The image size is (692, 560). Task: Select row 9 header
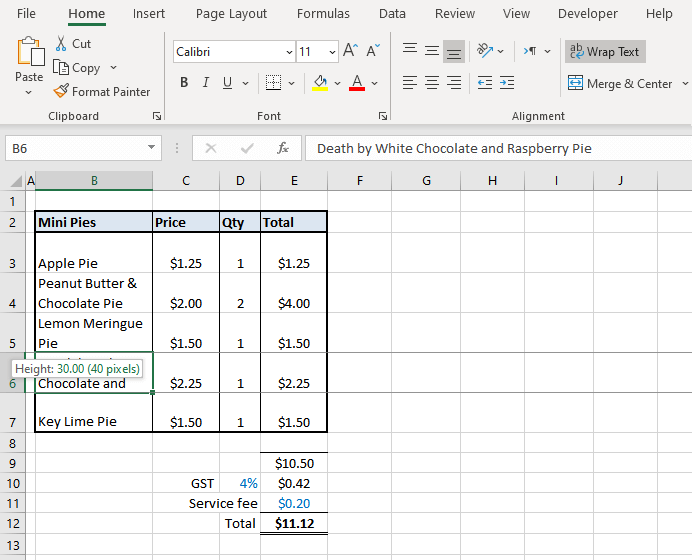click(x=12, y=463)
